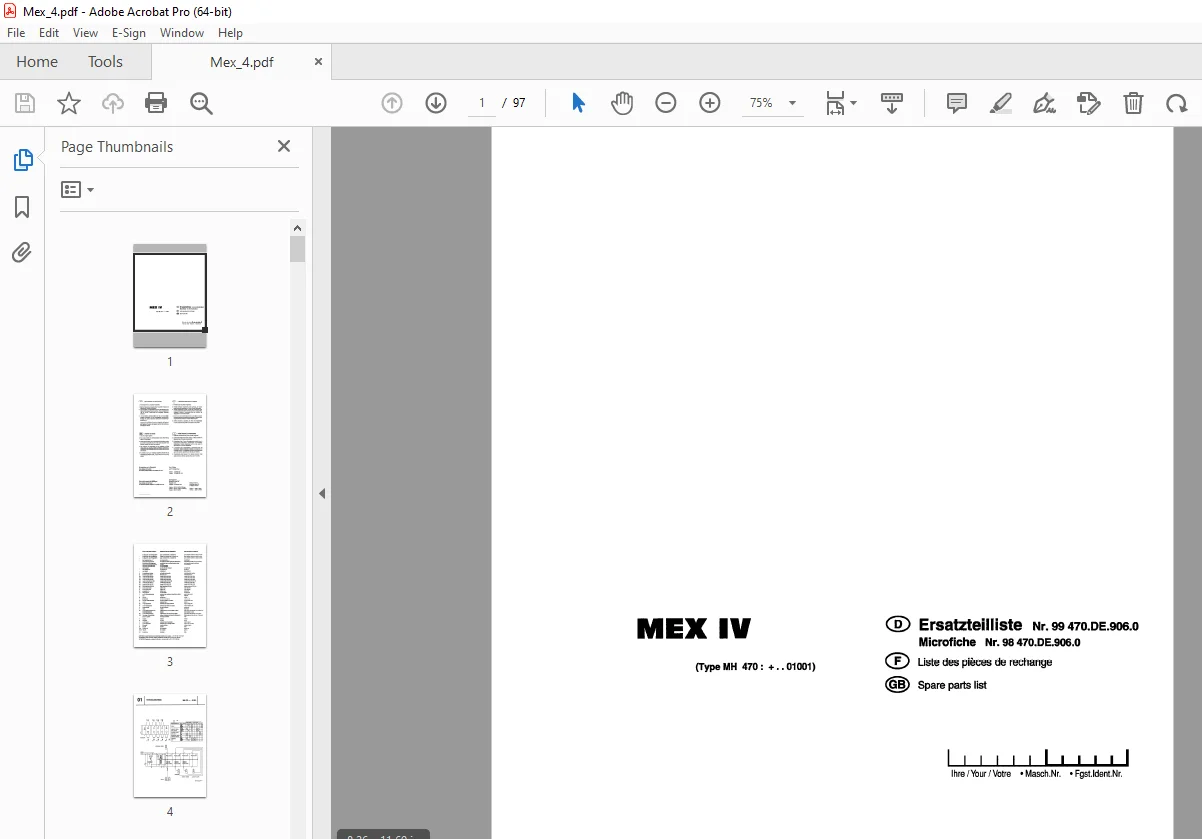Click the scrolling mode keyboard icon

tap(892, 103)
